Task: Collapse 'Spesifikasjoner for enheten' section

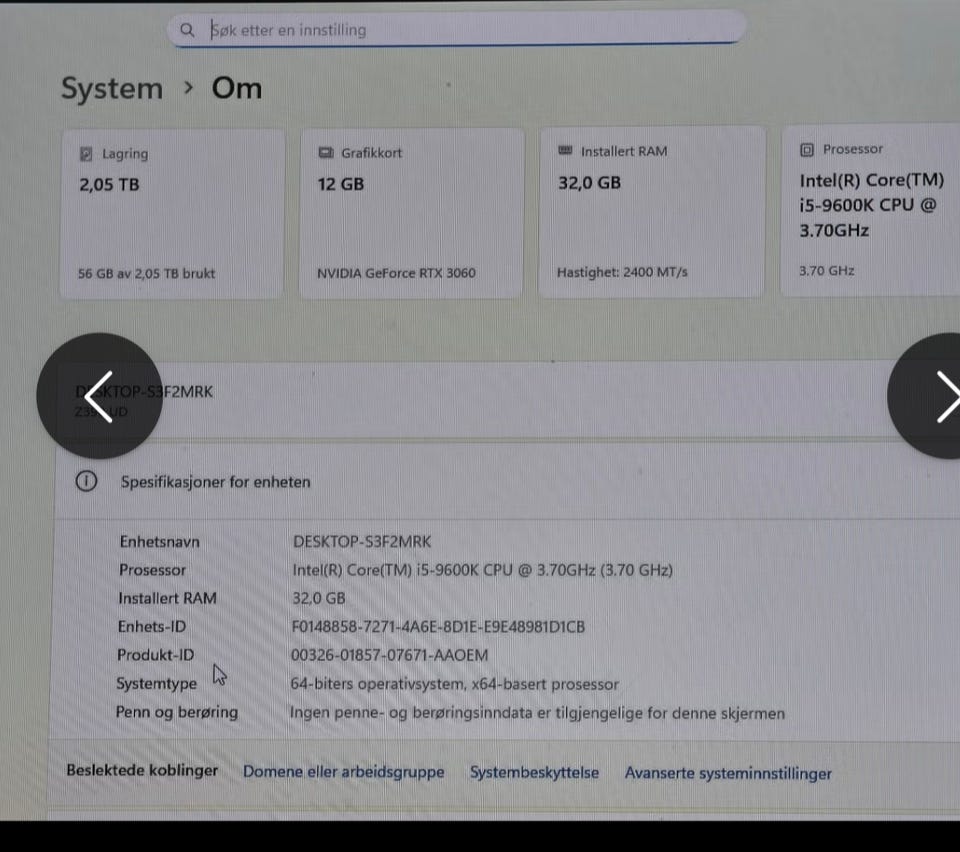Action: [507, 482]
